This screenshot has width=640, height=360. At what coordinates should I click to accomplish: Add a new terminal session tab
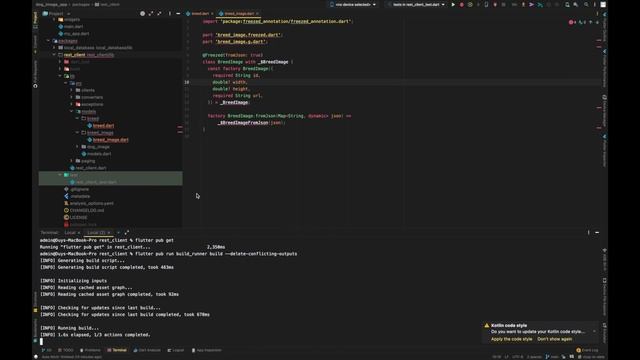[118, 233]
